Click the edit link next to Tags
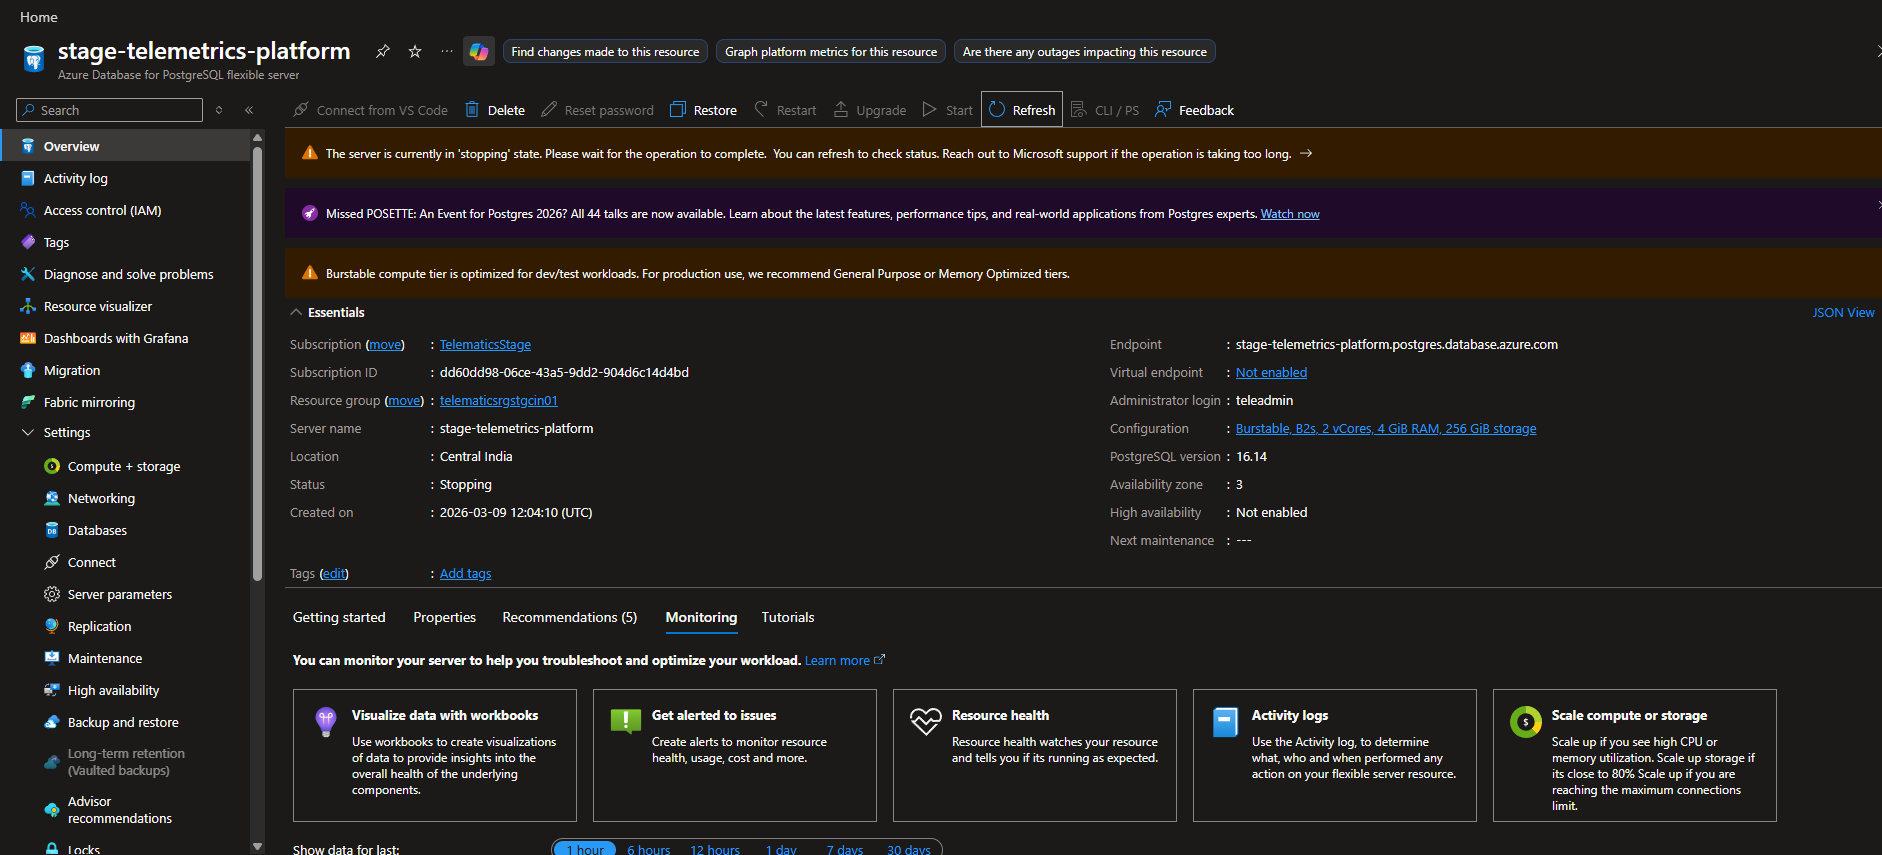 click(334, 573)
